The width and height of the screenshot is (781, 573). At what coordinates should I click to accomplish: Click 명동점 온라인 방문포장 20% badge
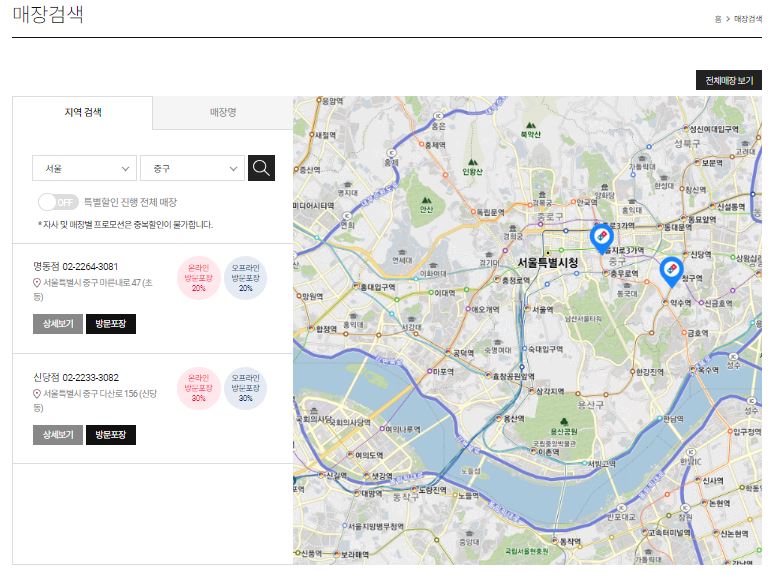point(198,278)
